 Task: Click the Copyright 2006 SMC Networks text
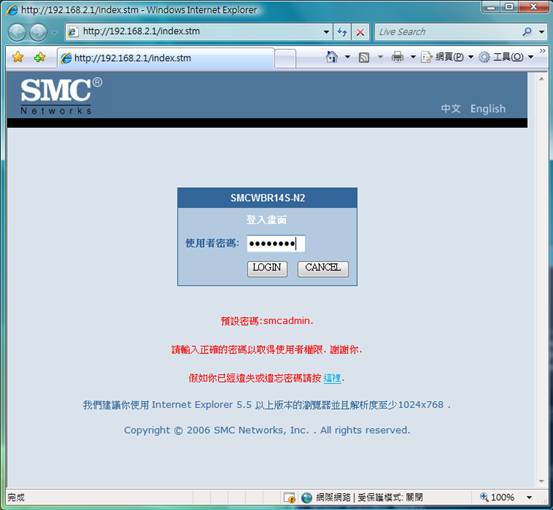click(x=267, y=430)
